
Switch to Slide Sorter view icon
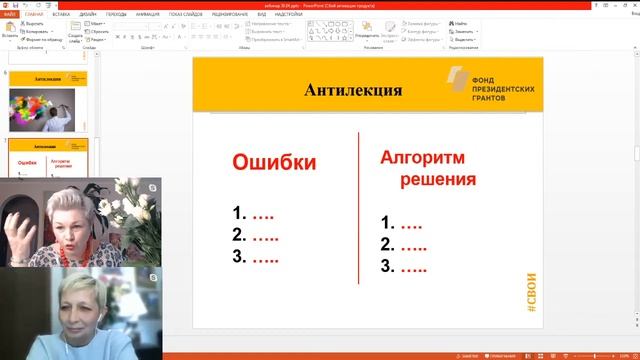pyautogui.click(x=540, y=356)
